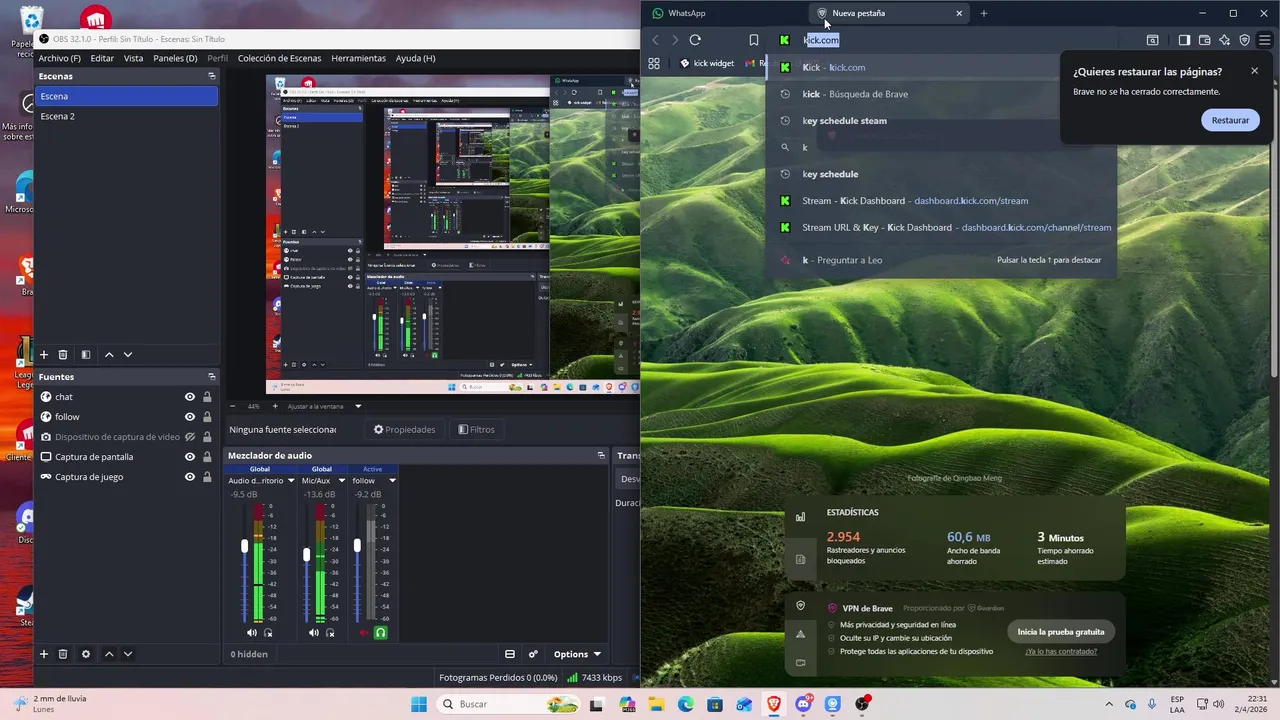Screen dimensions: 1280x720
Task: Move scene up in Escenas toolbar
Action: click(x=109, y=354)
